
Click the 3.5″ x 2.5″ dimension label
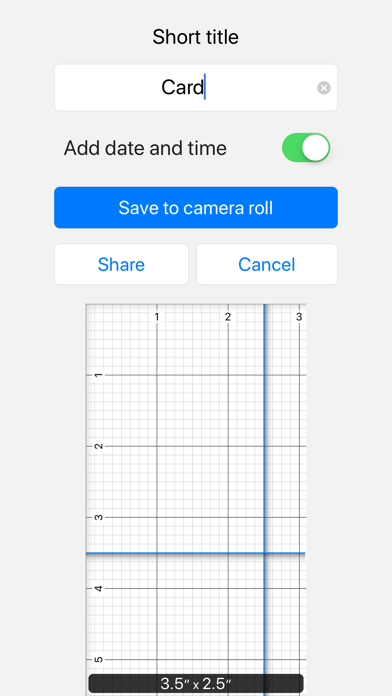pyautogui.click(x=196, y=684)
